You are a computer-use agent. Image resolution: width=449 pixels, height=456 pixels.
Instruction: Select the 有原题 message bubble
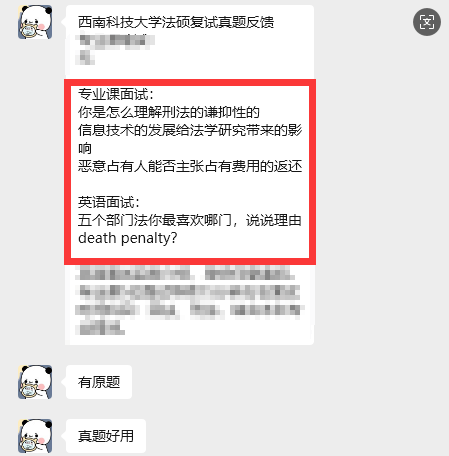(x=99, y=382)
